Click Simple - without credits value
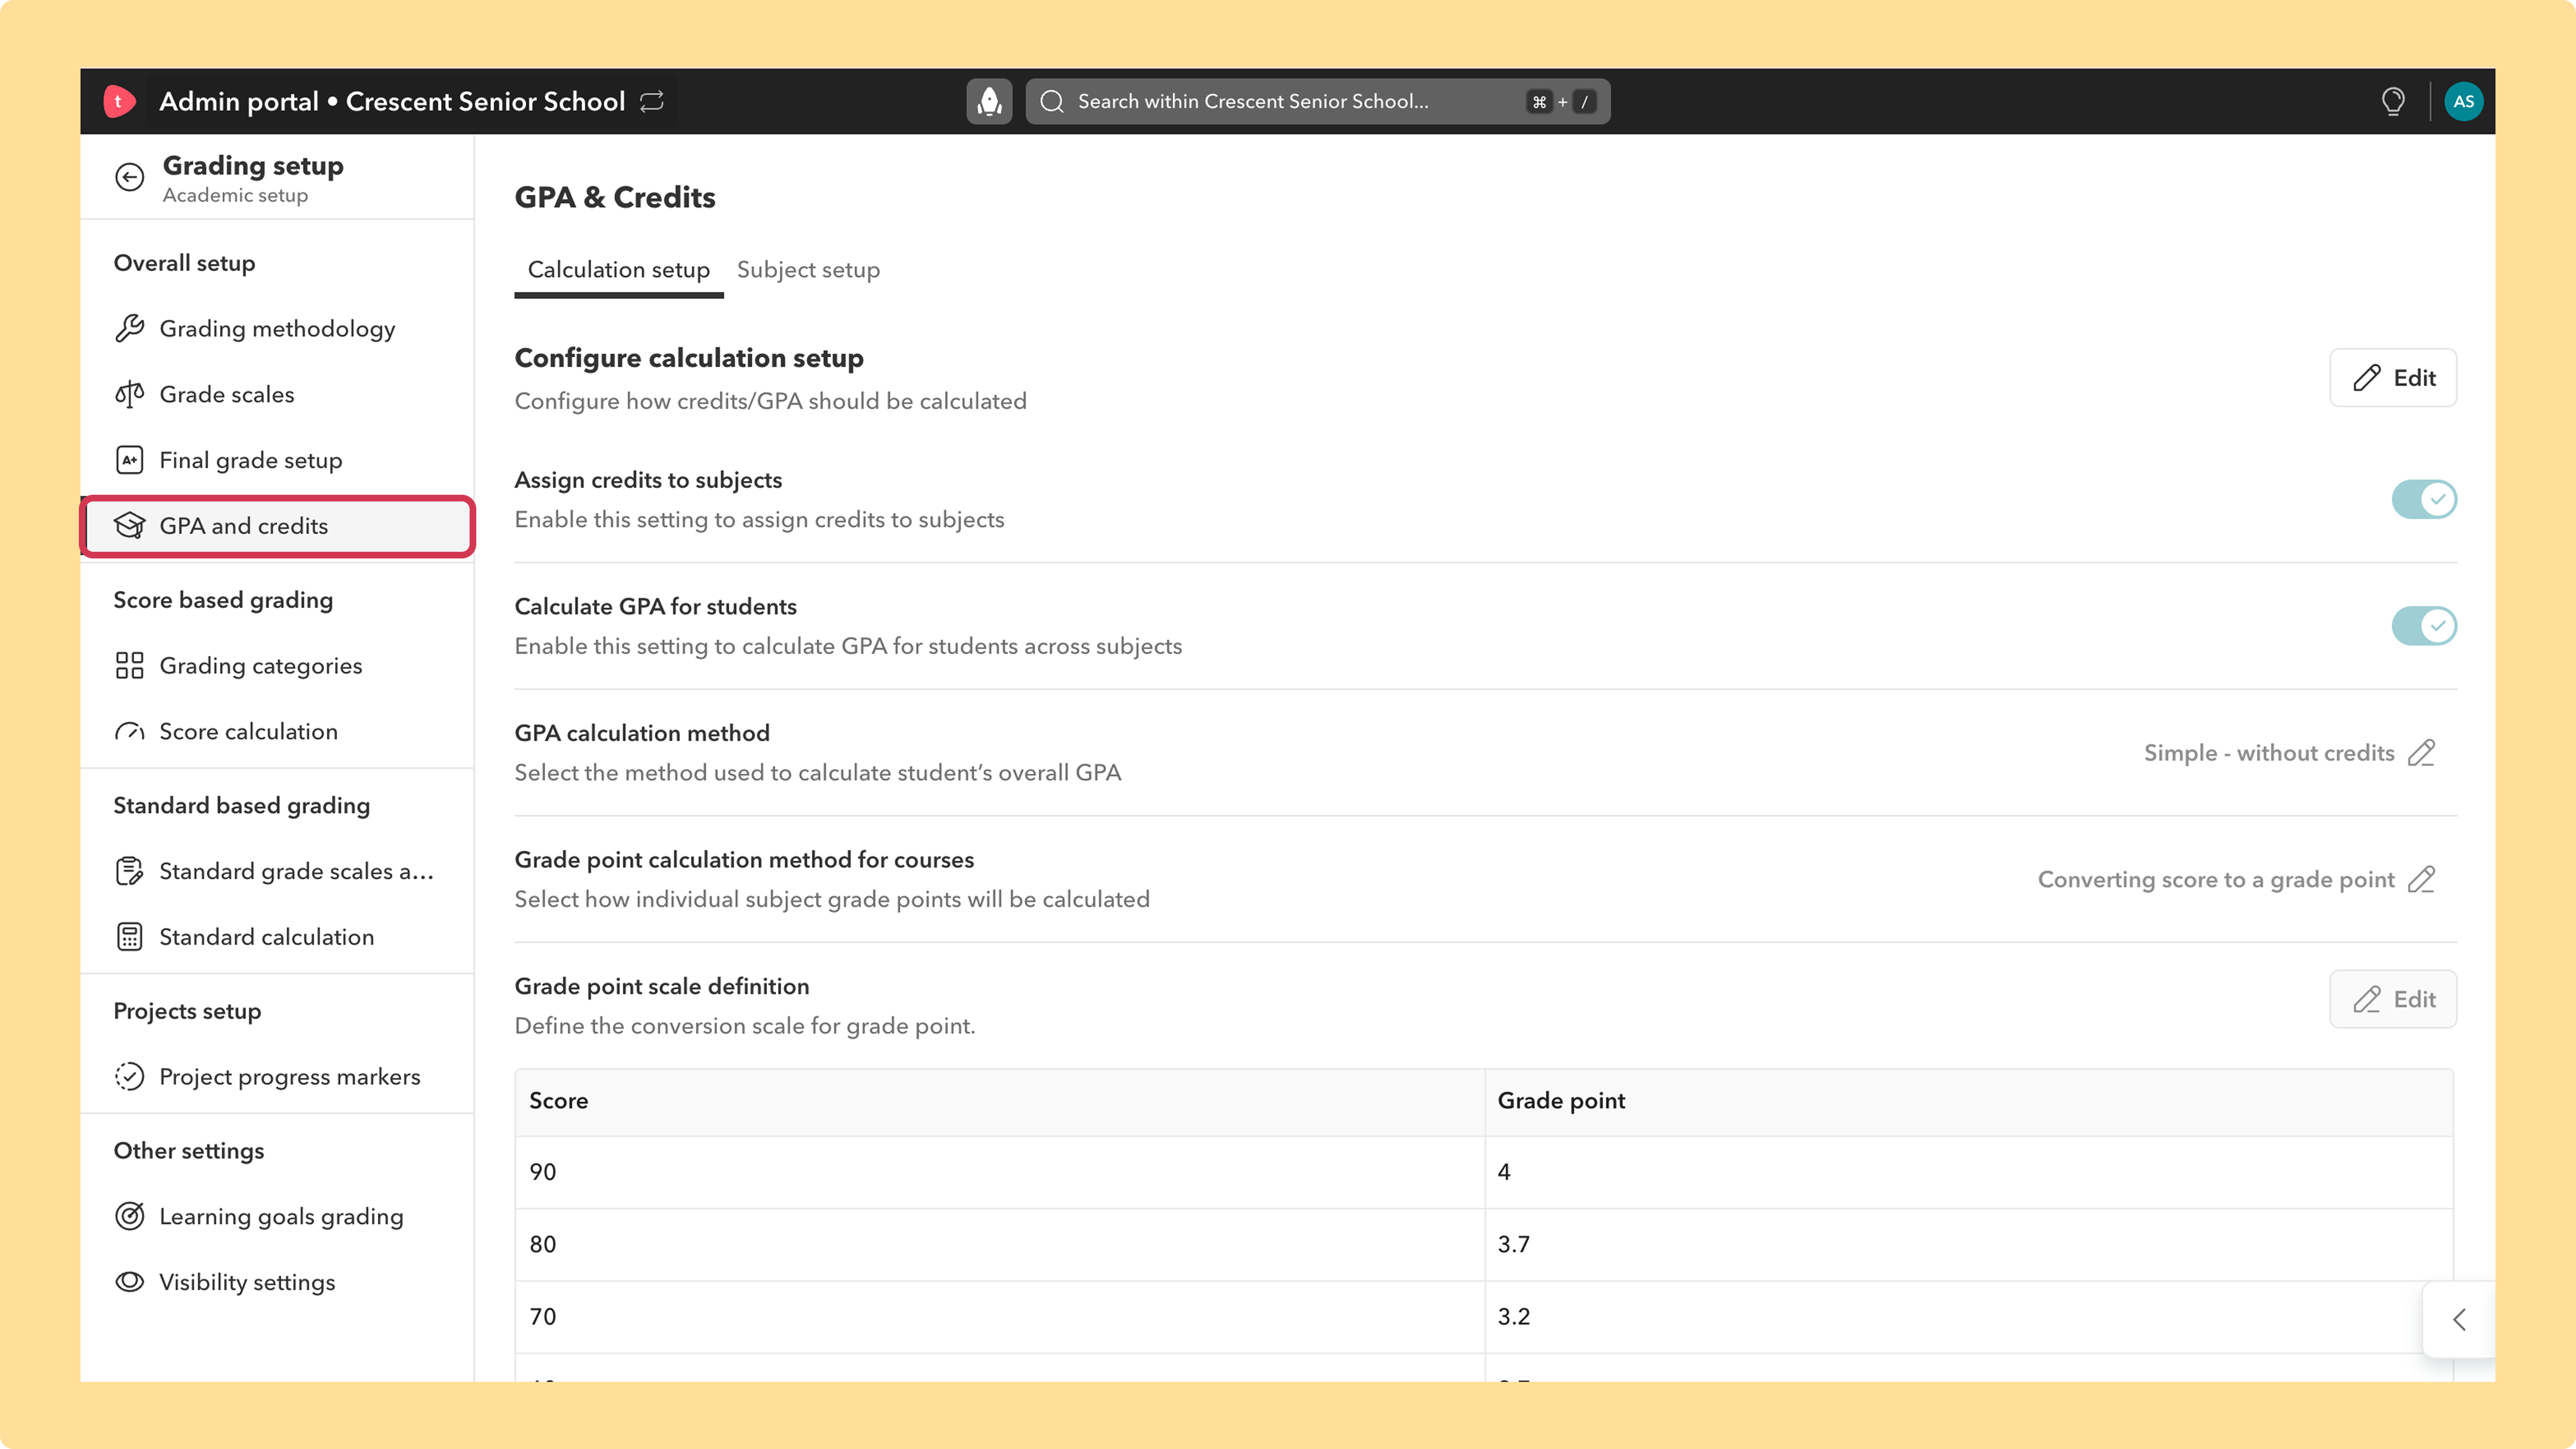The width and height of the screenshot is (2576, 1449). pos(2269,753)
